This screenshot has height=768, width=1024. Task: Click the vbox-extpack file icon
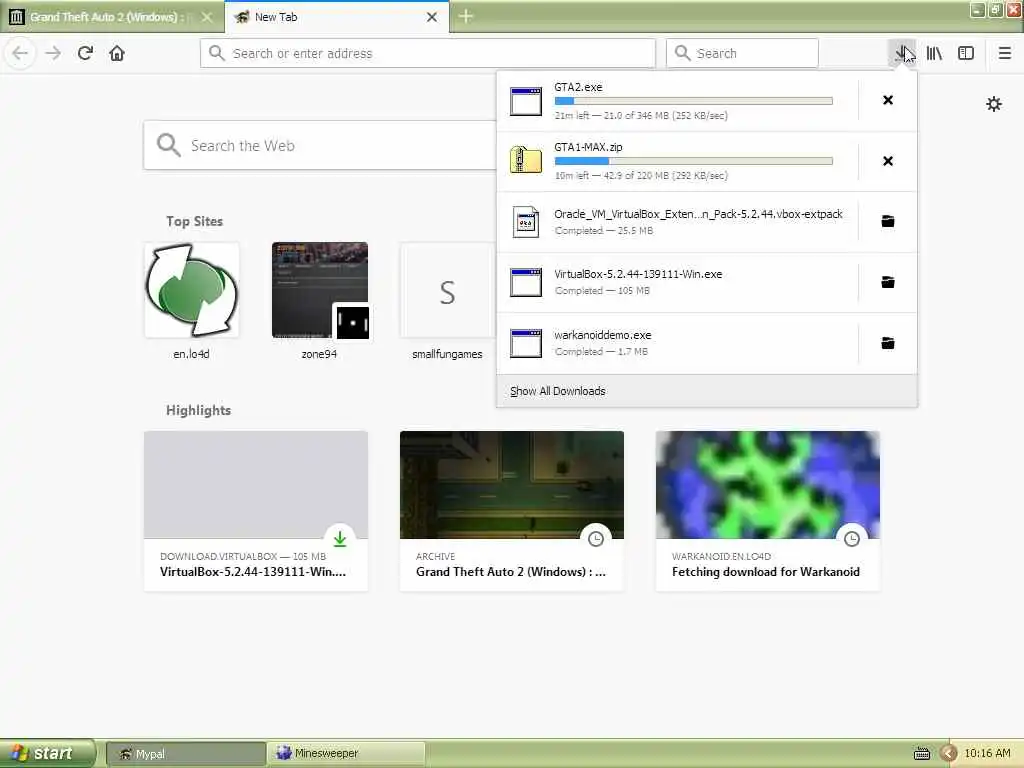(526, 222)
